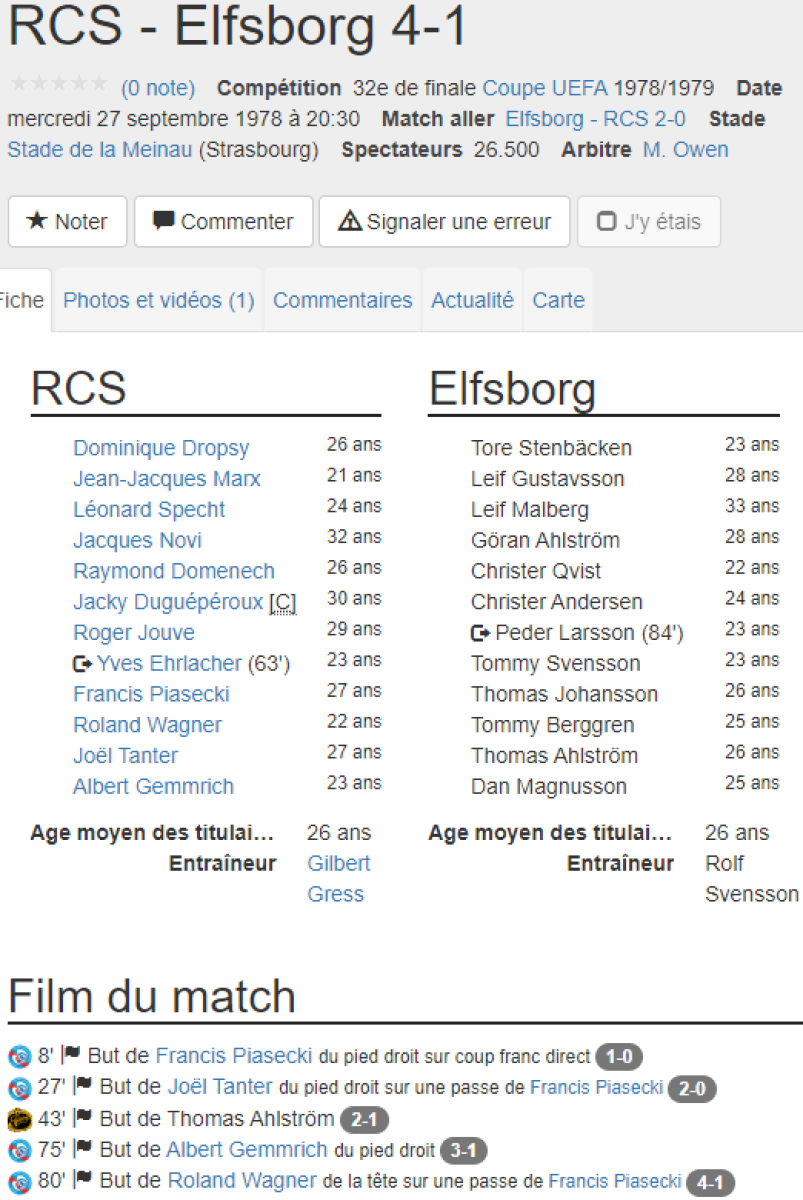Select the Carte tab

[x=558, y=300]
